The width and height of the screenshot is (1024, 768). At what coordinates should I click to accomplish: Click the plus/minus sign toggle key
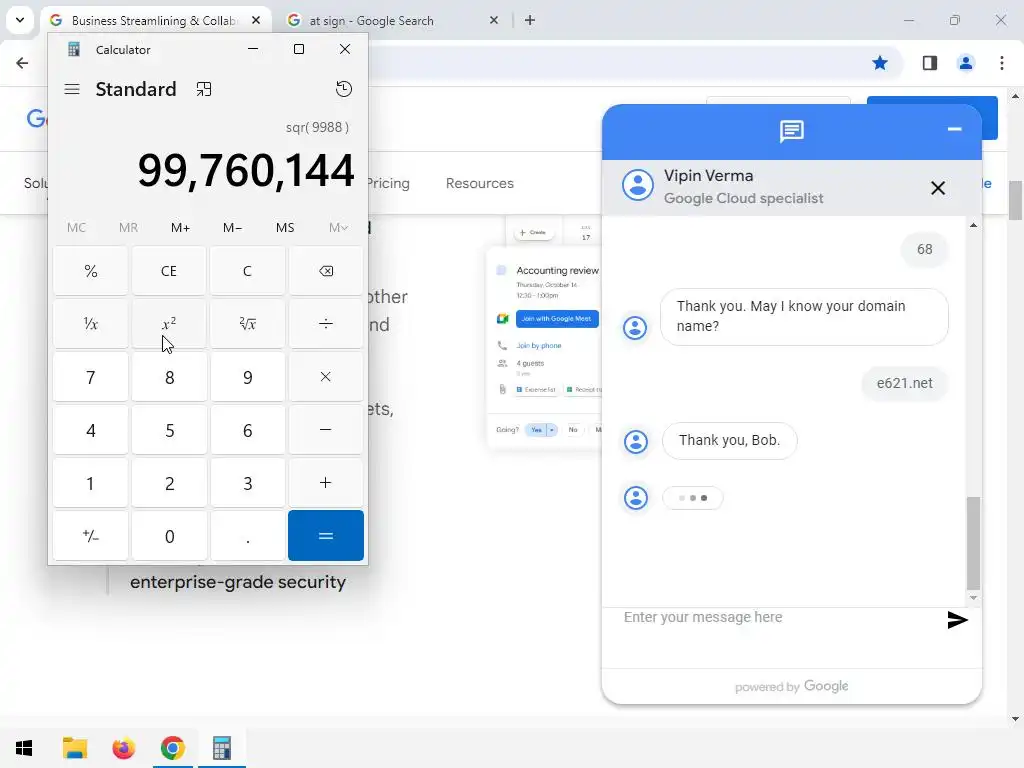point(91,536)
